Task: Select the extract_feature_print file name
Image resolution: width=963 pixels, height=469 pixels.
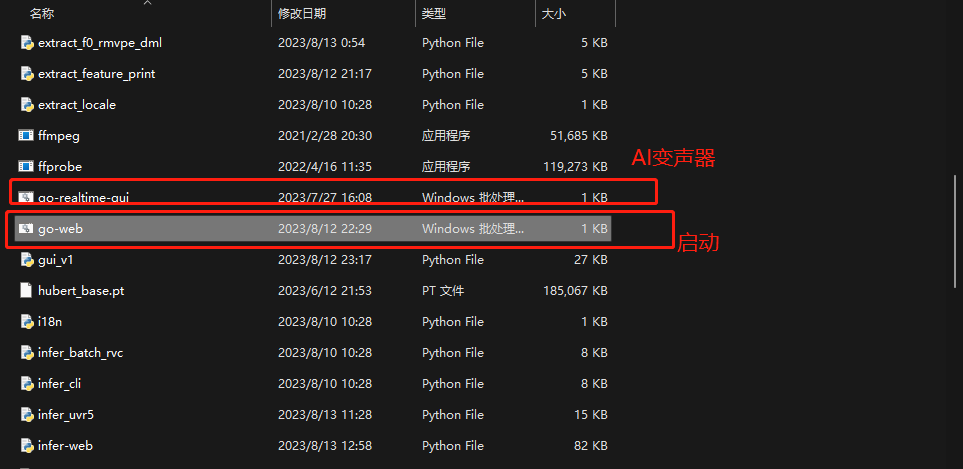Action: pos(96,74)
